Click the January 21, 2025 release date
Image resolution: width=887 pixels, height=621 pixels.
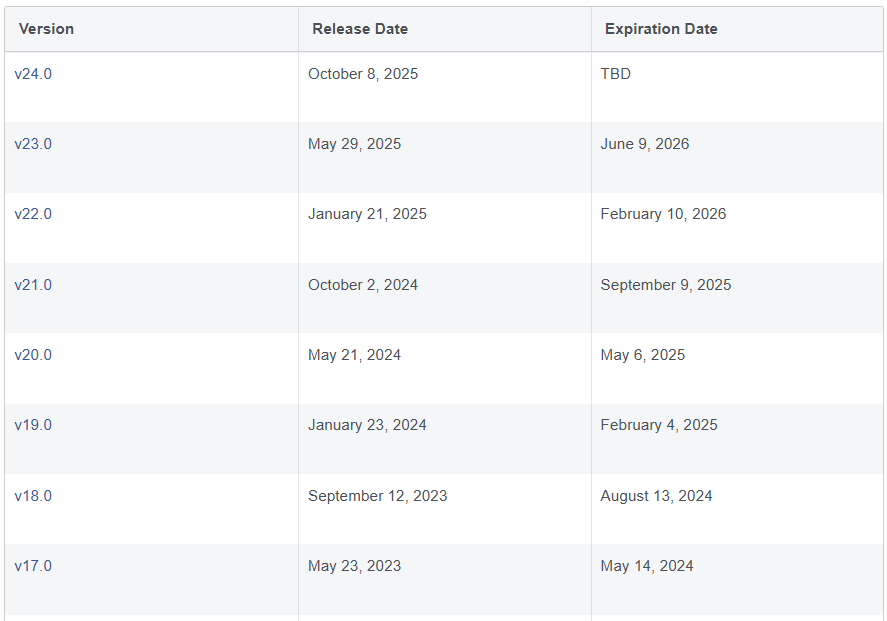(367, 214)
